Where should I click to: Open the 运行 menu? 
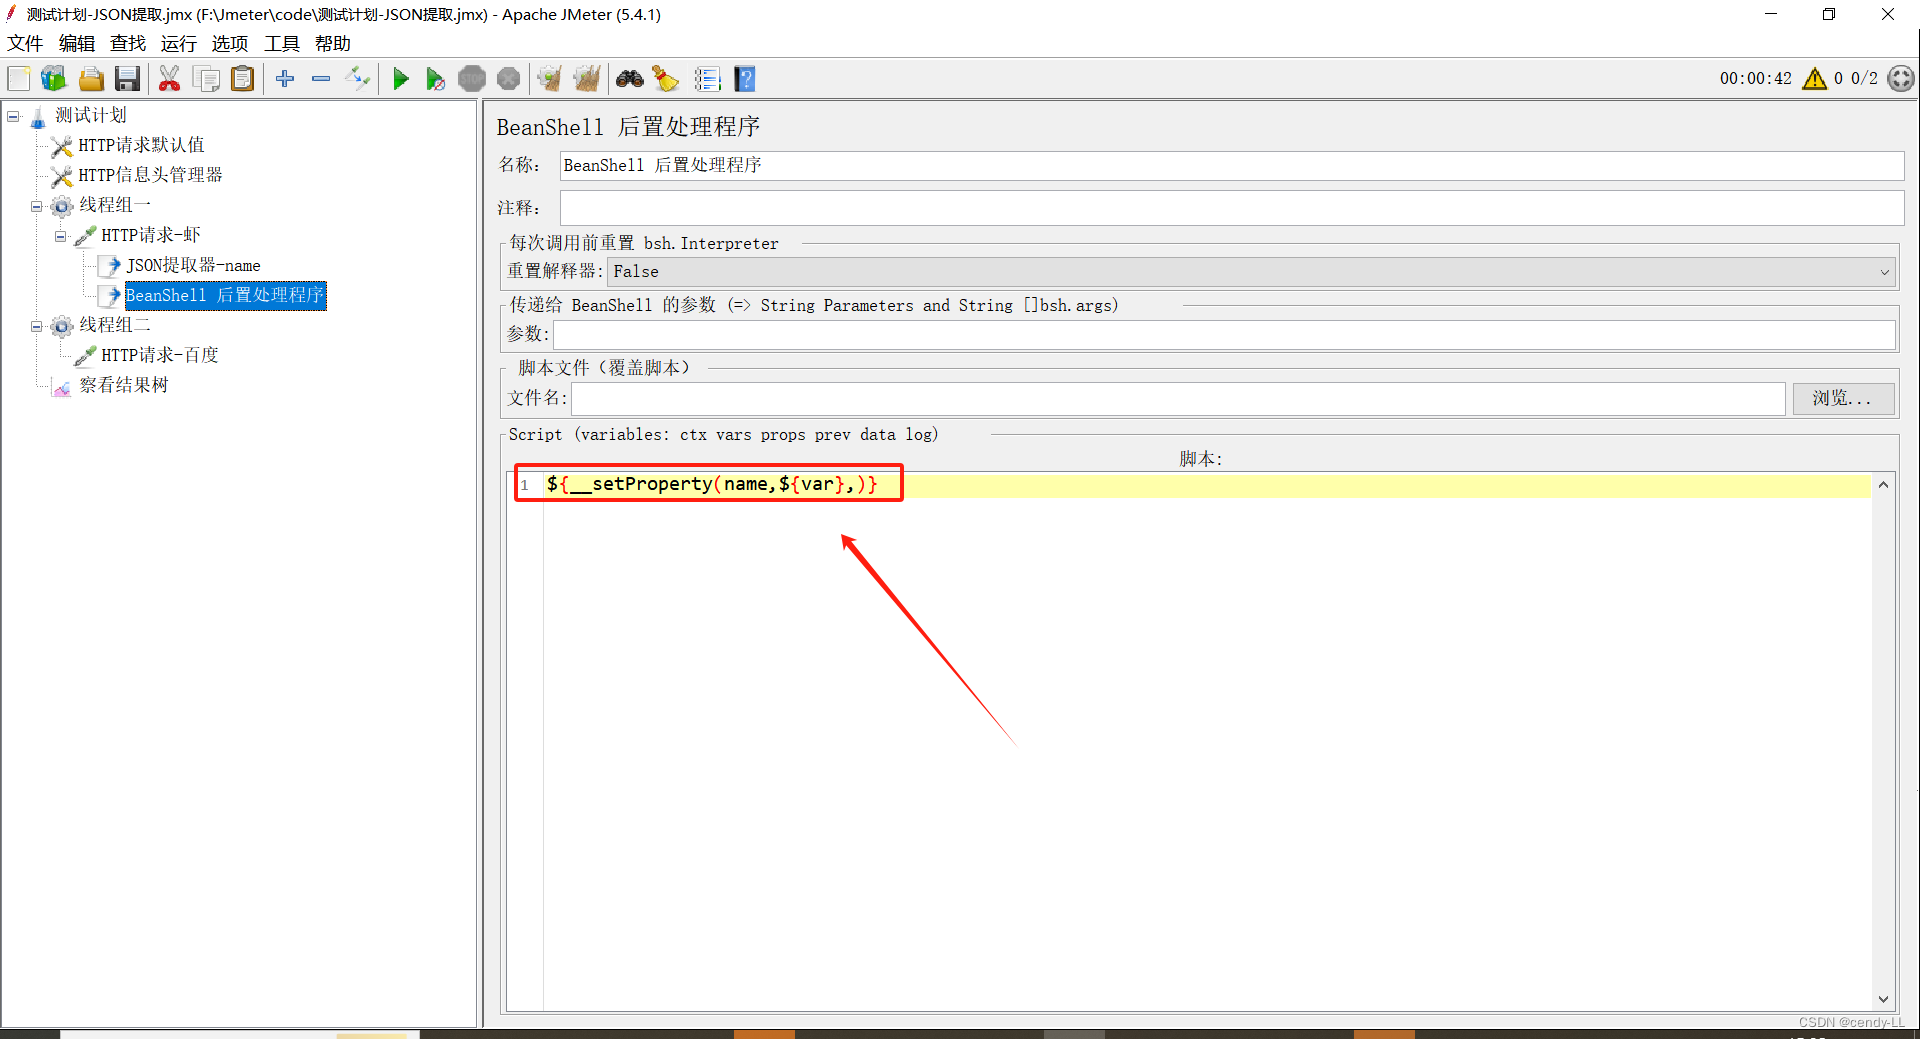coord(178,43)
